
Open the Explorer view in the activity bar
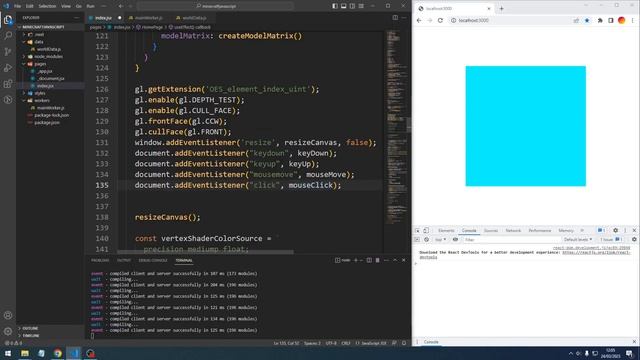(8, 20)
